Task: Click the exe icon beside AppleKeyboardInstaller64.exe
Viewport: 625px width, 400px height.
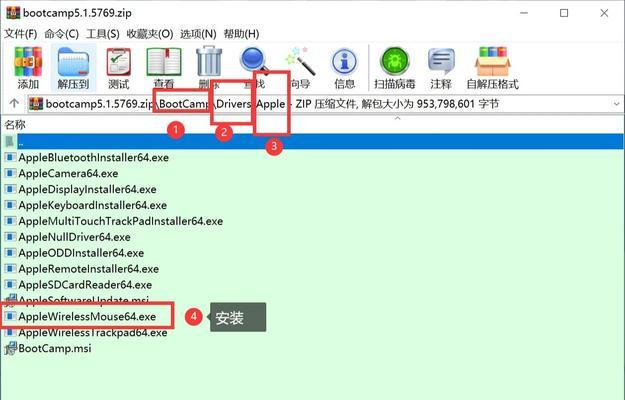Action: pos(10,205)
